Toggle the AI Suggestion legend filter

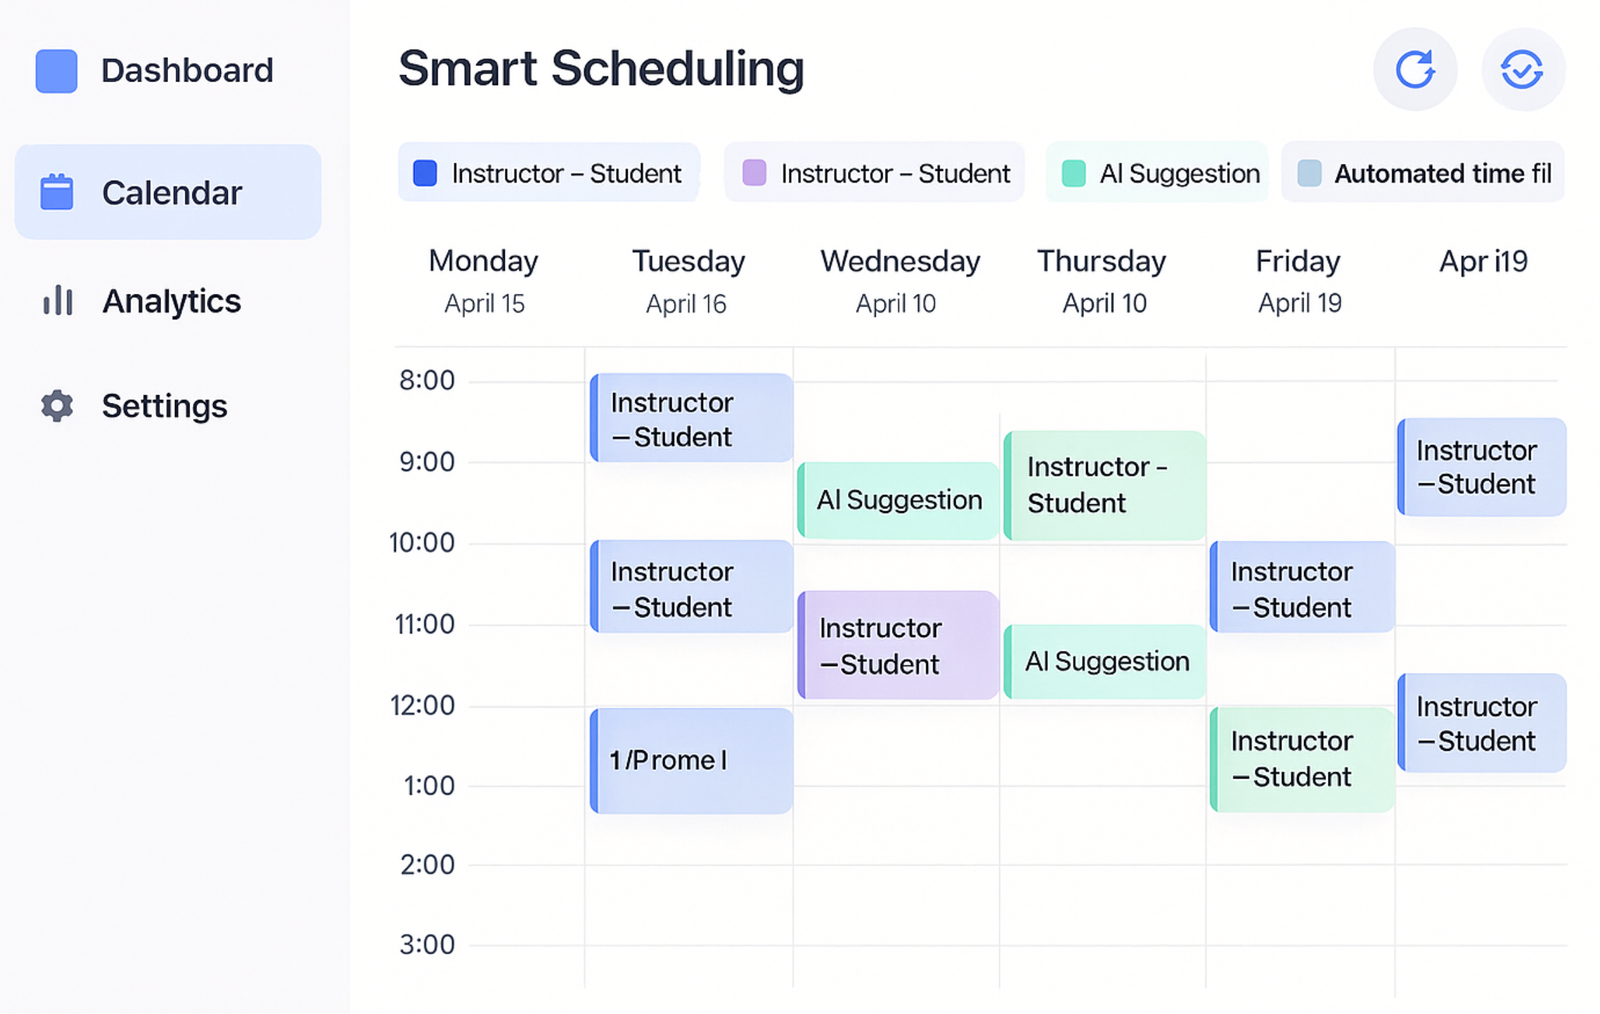pyautogui.click(x=1157, y=173)
